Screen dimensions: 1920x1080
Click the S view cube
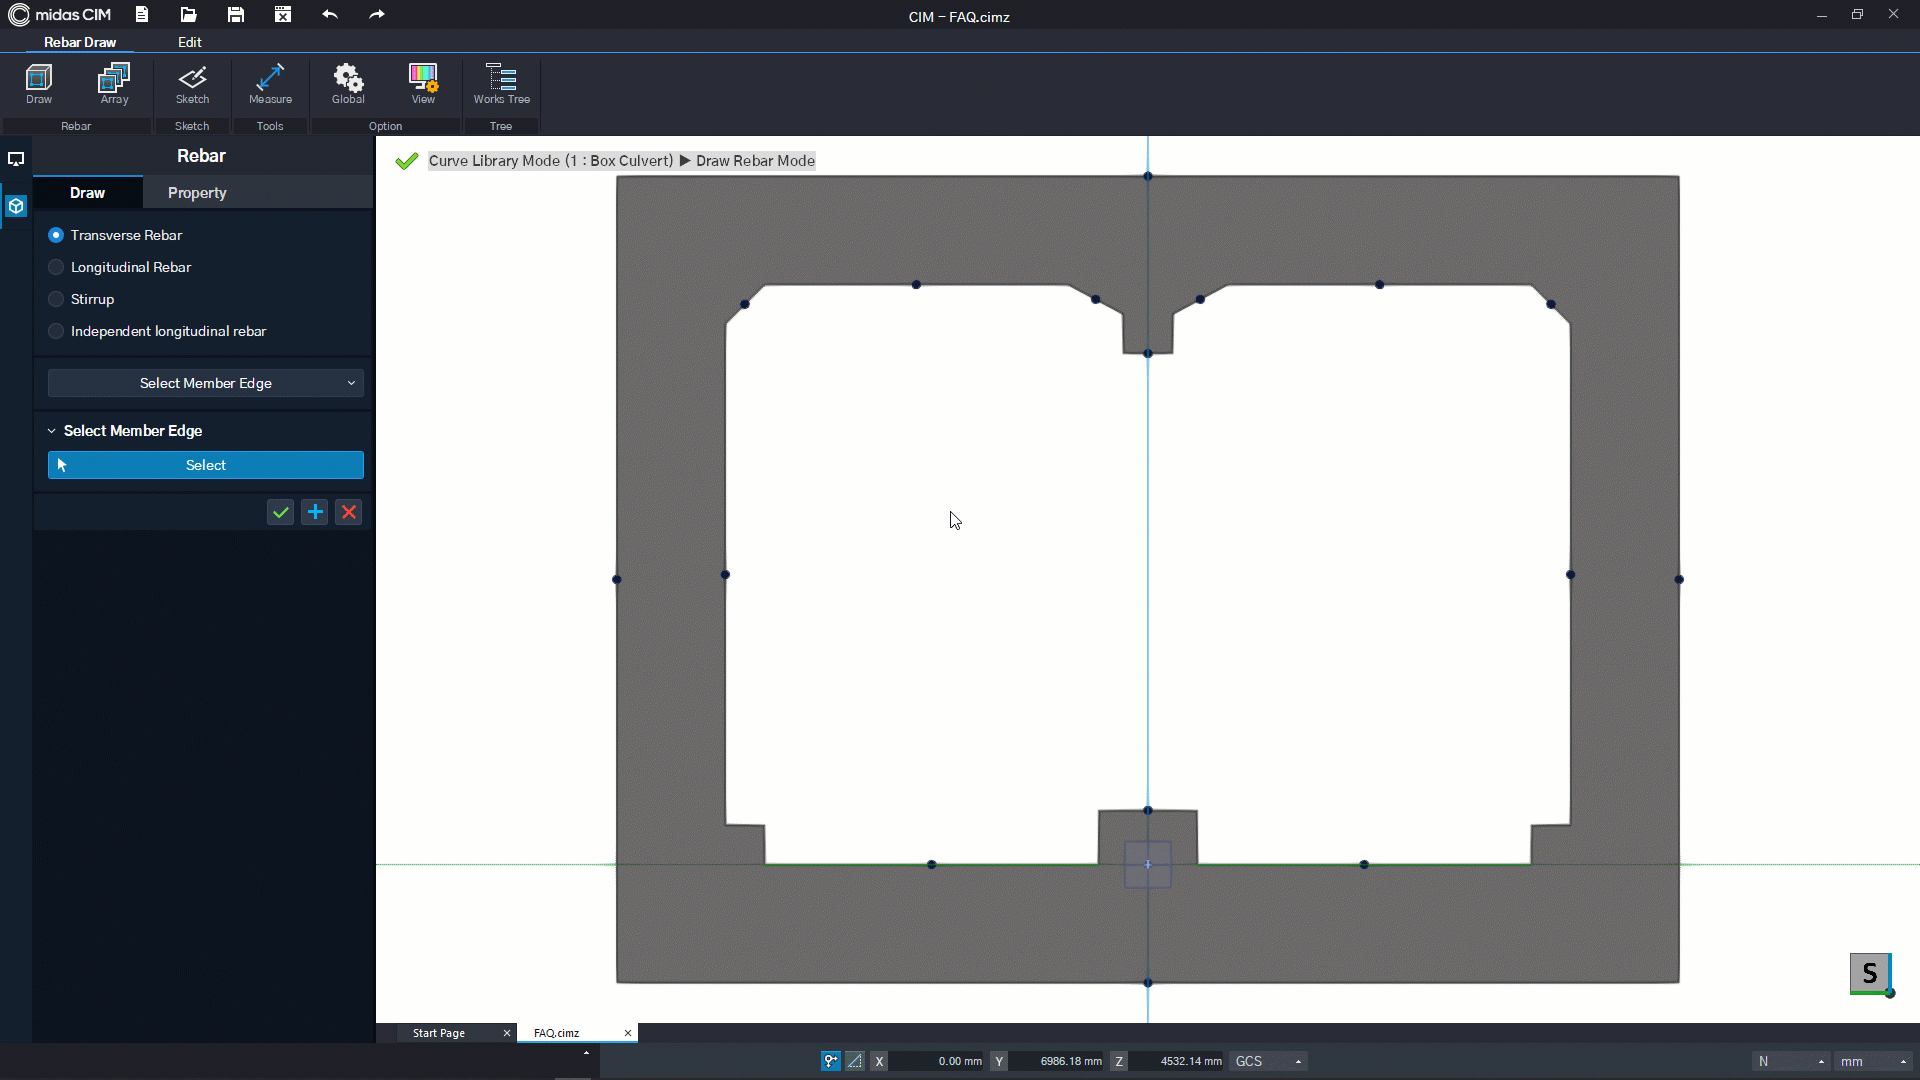(1870, 973)
